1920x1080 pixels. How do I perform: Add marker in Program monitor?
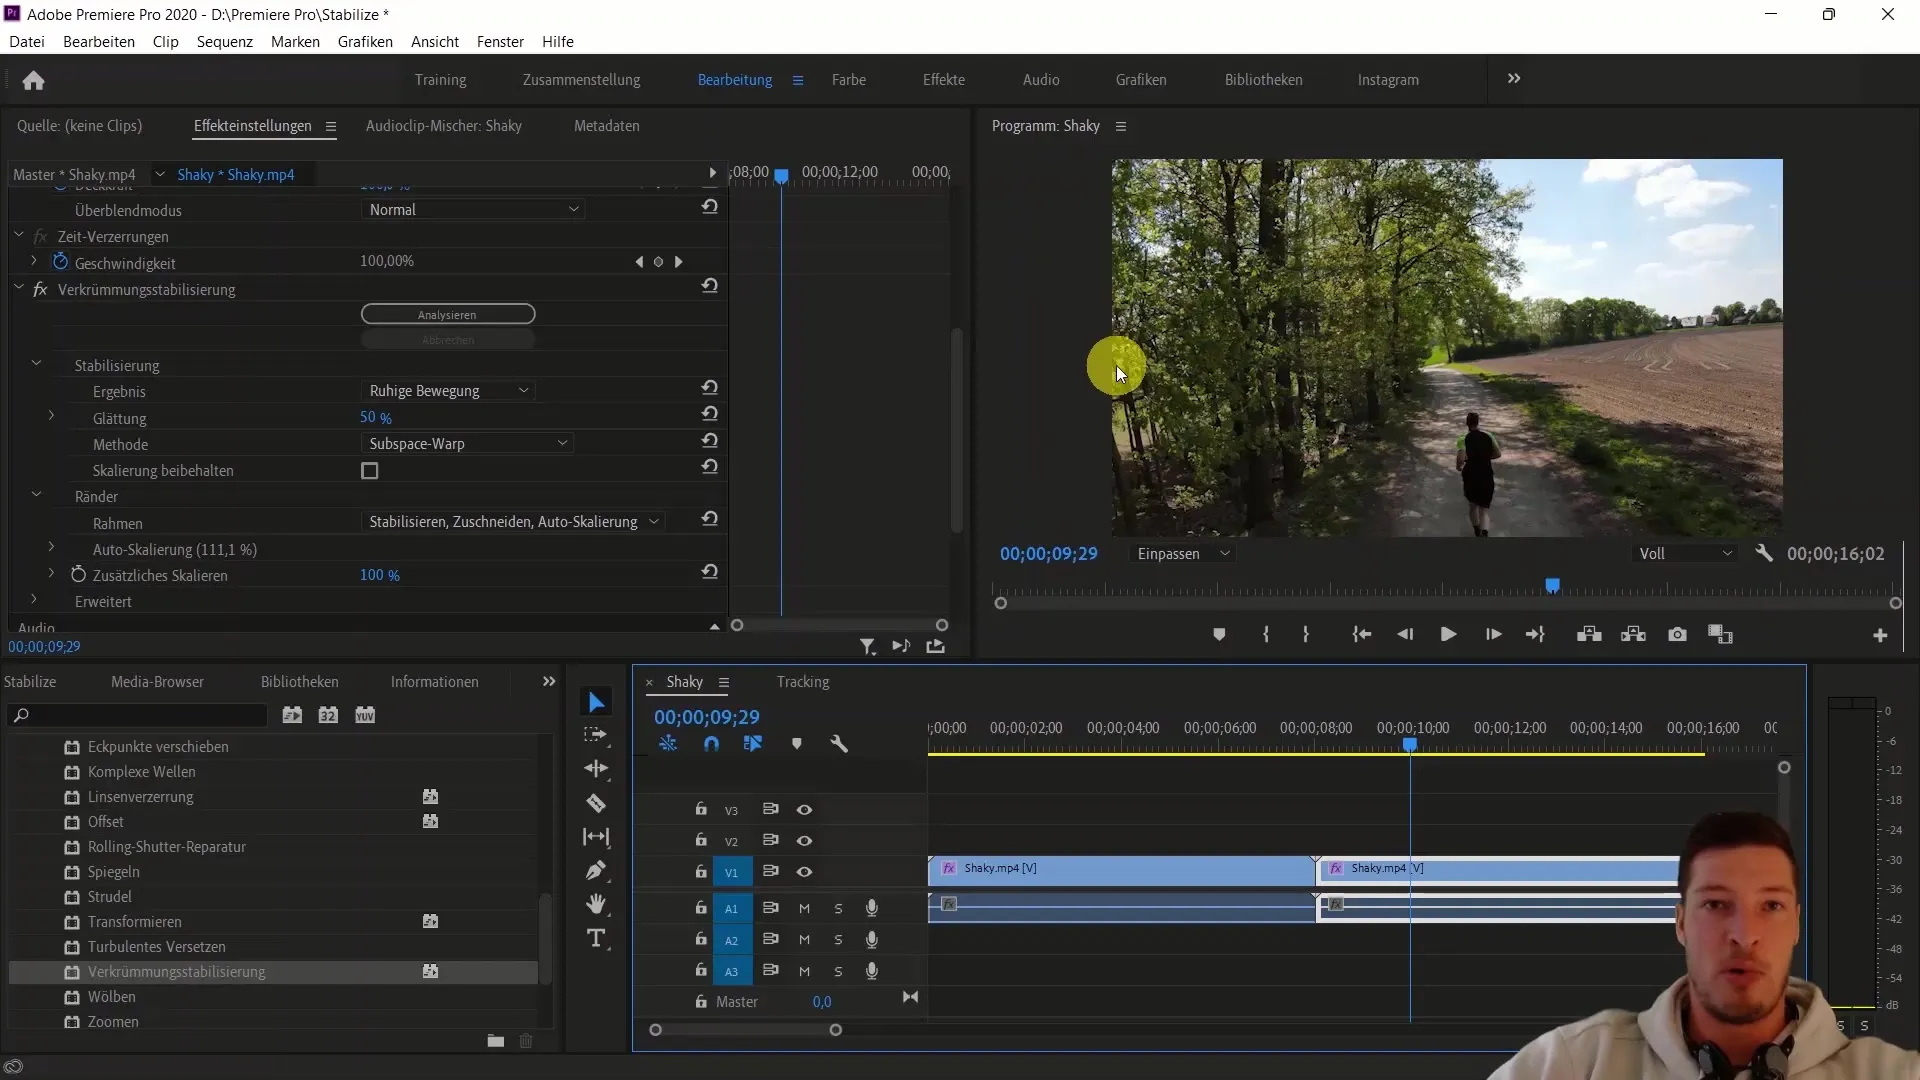[1219, 635]
